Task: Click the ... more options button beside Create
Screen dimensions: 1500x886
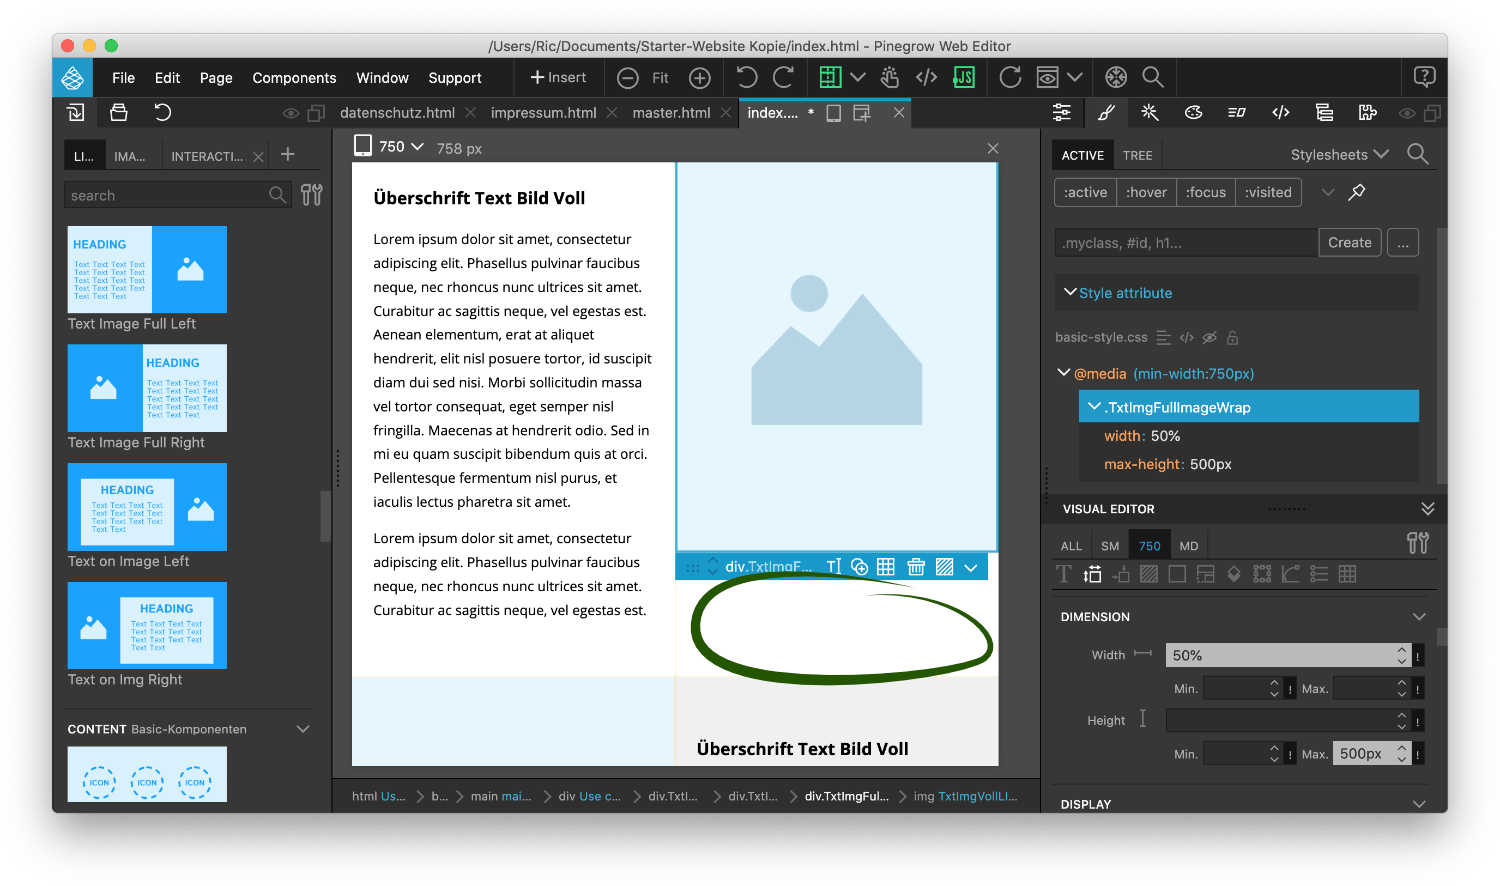Action: click(1403, 242)
